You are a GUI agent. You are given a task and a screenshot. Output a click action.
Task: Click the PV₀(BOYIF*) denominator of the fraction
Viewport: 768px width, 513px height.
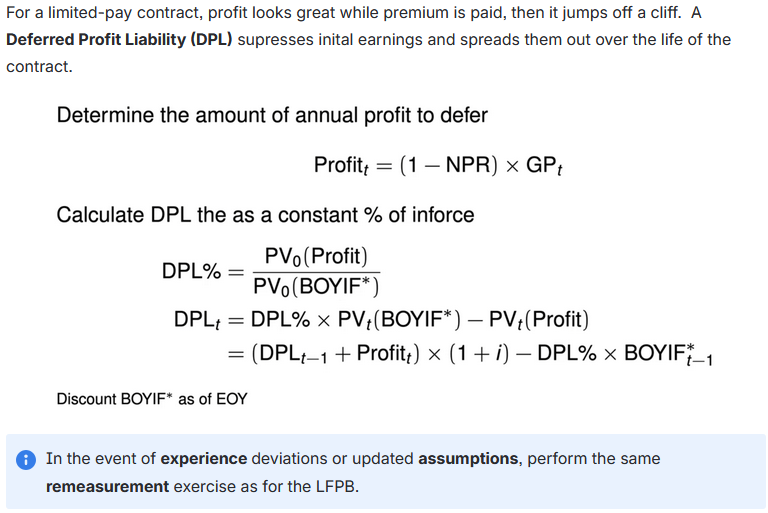coord(316,287)
